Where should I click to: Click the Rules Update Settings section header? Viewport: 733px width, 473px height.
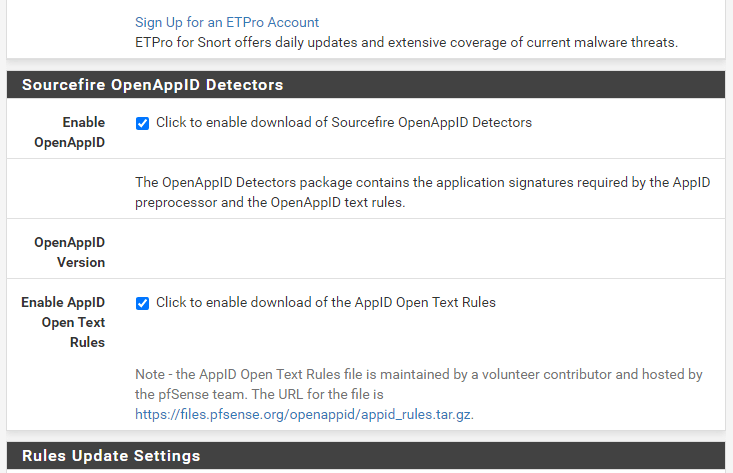click(x=110, y=456)
